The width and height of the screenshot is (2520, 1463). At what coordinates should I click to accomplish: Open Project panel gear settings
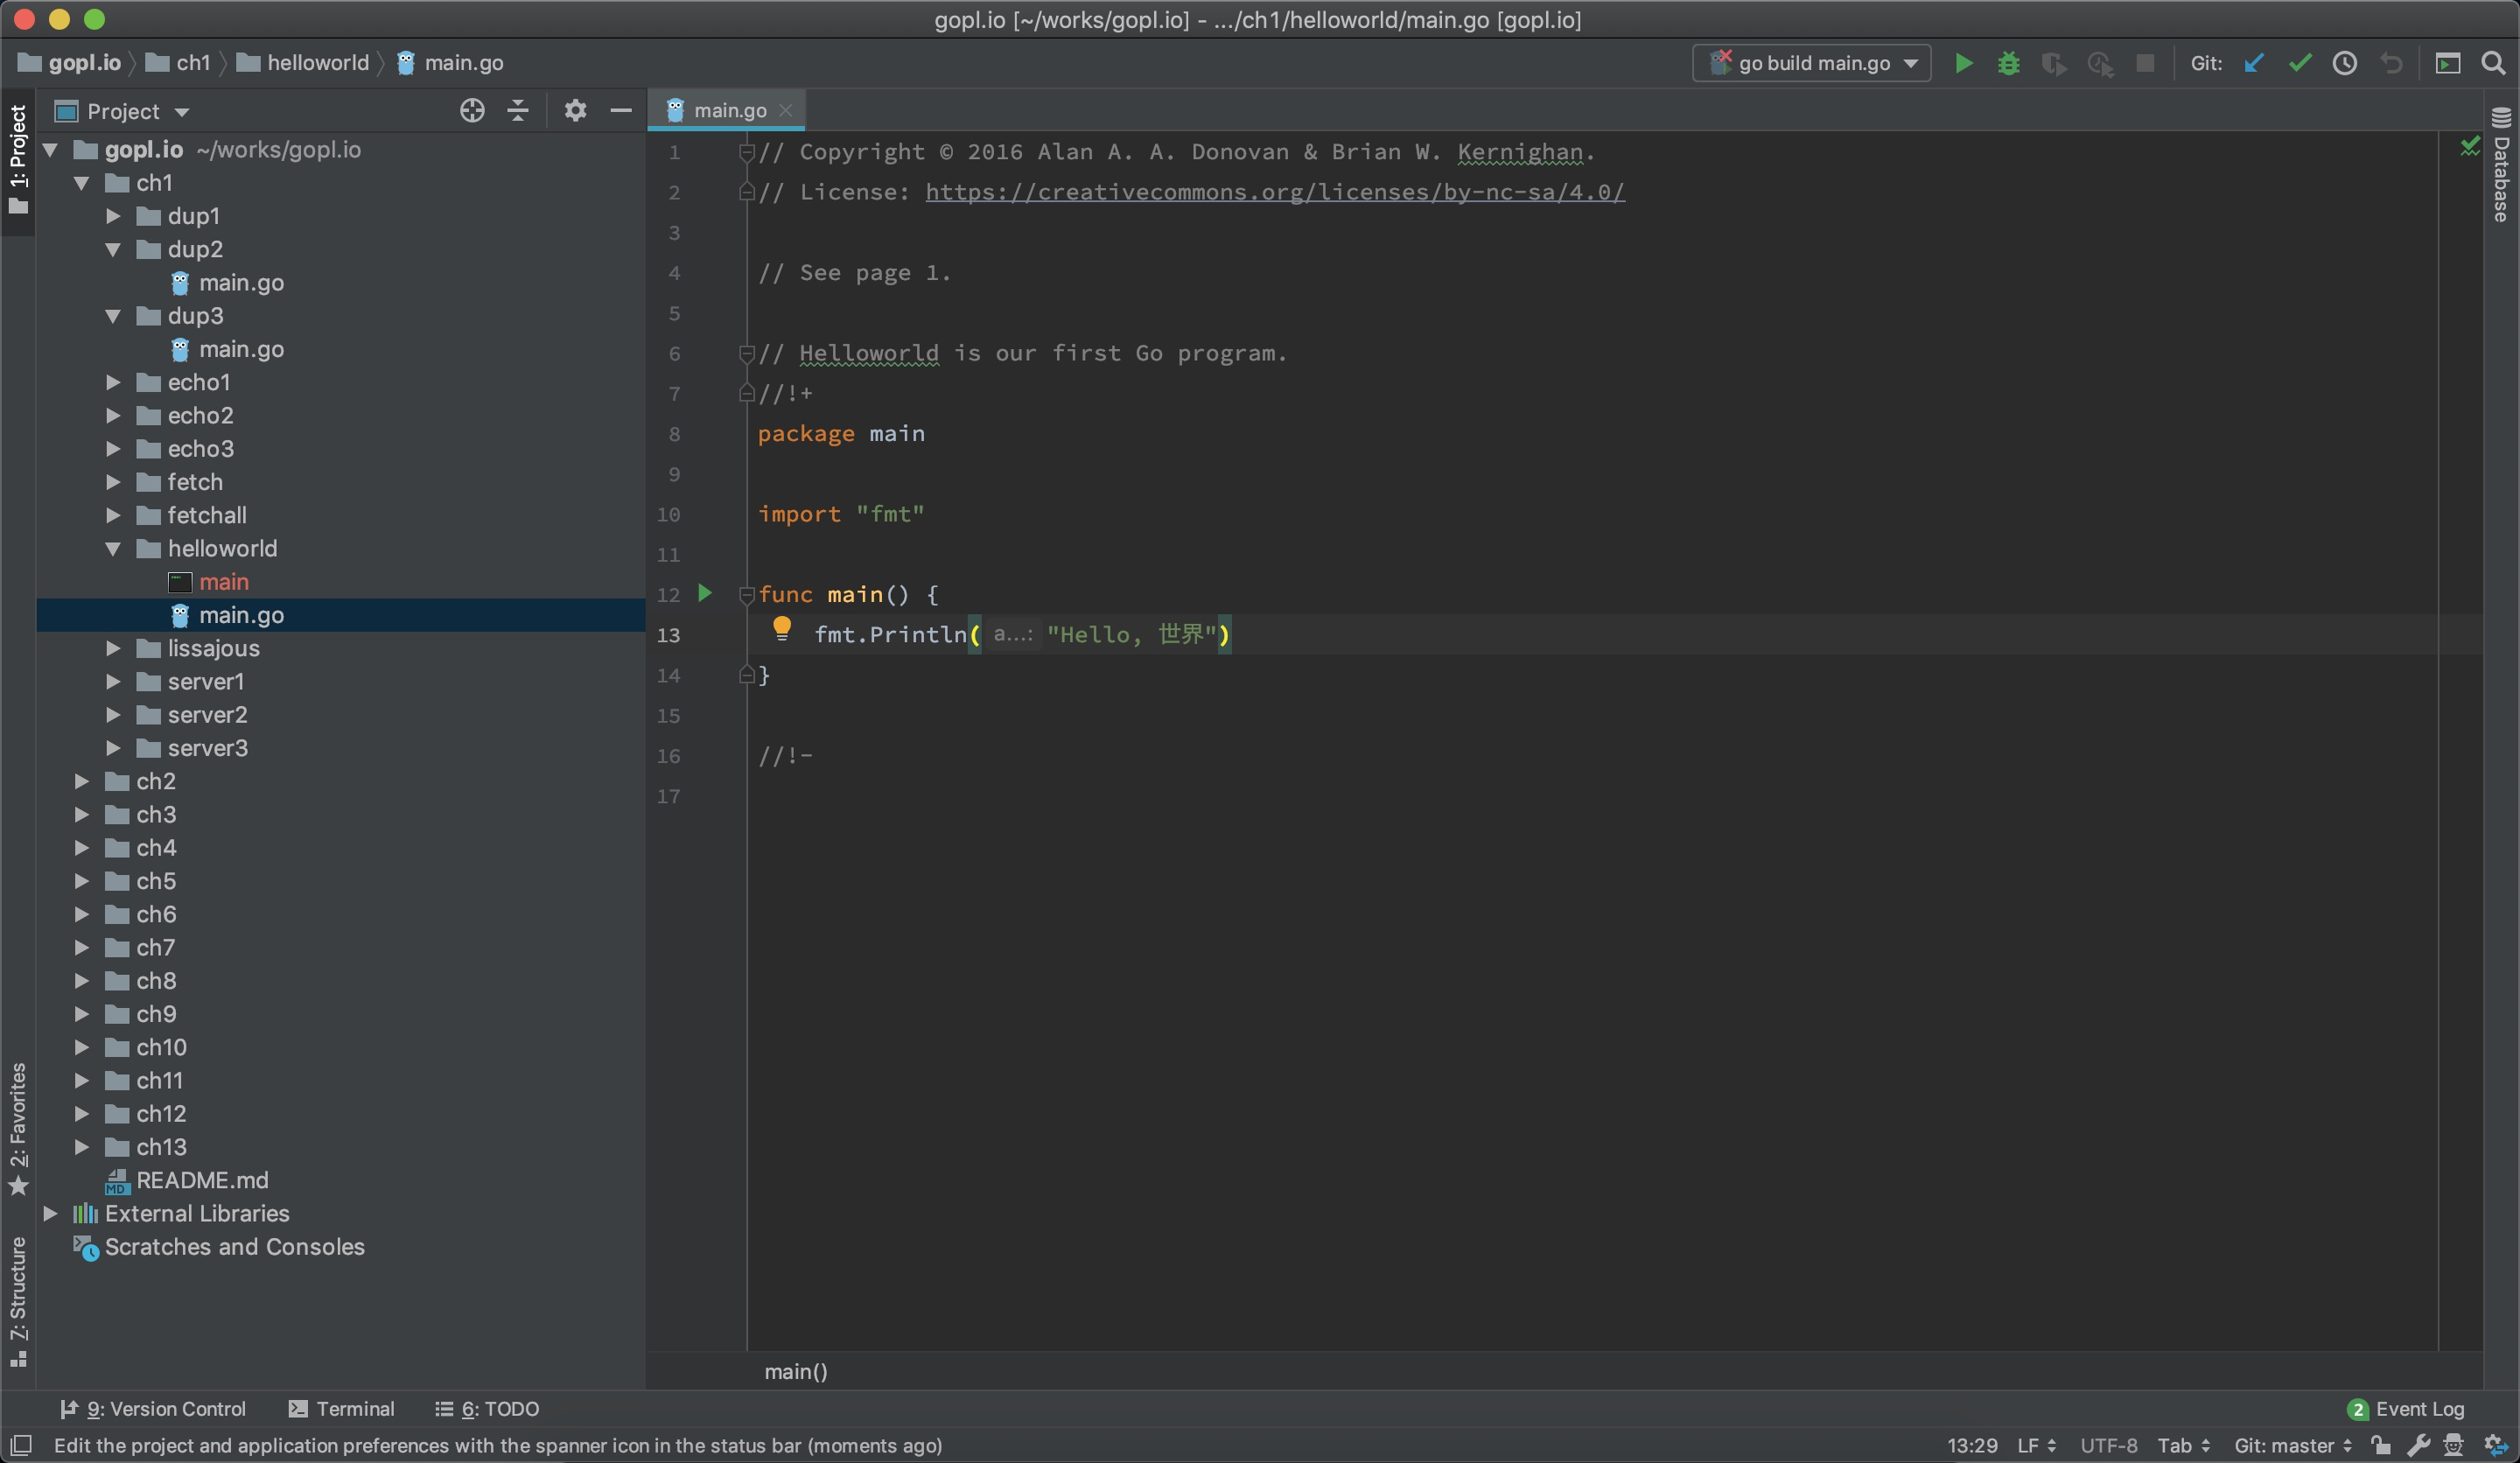coord(574,110)
